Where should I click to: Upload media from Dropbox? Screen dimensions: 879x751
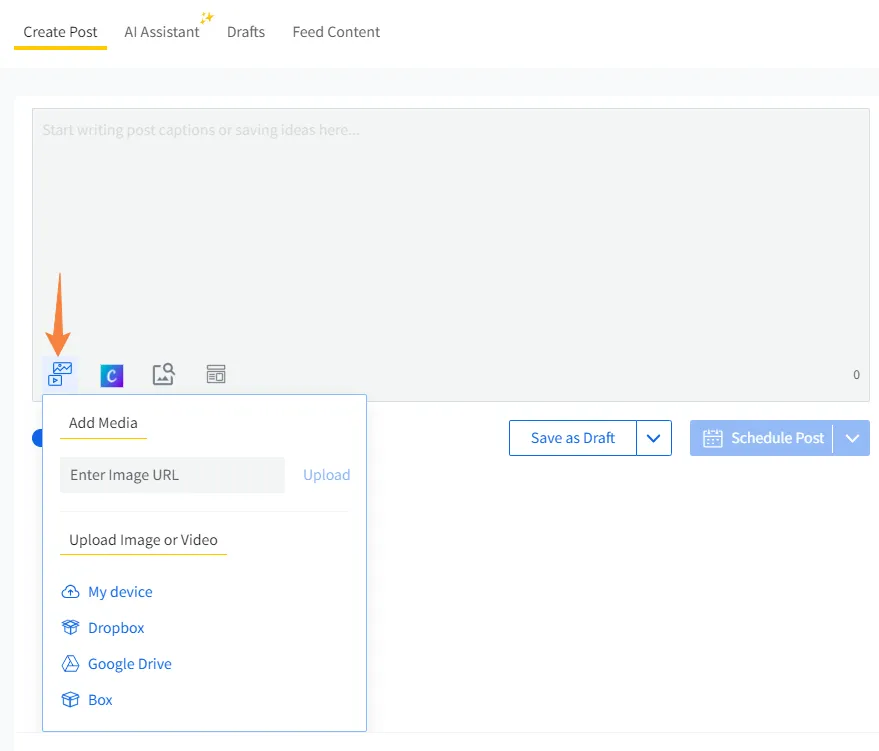pyautogui.click(x=114, y=627)
